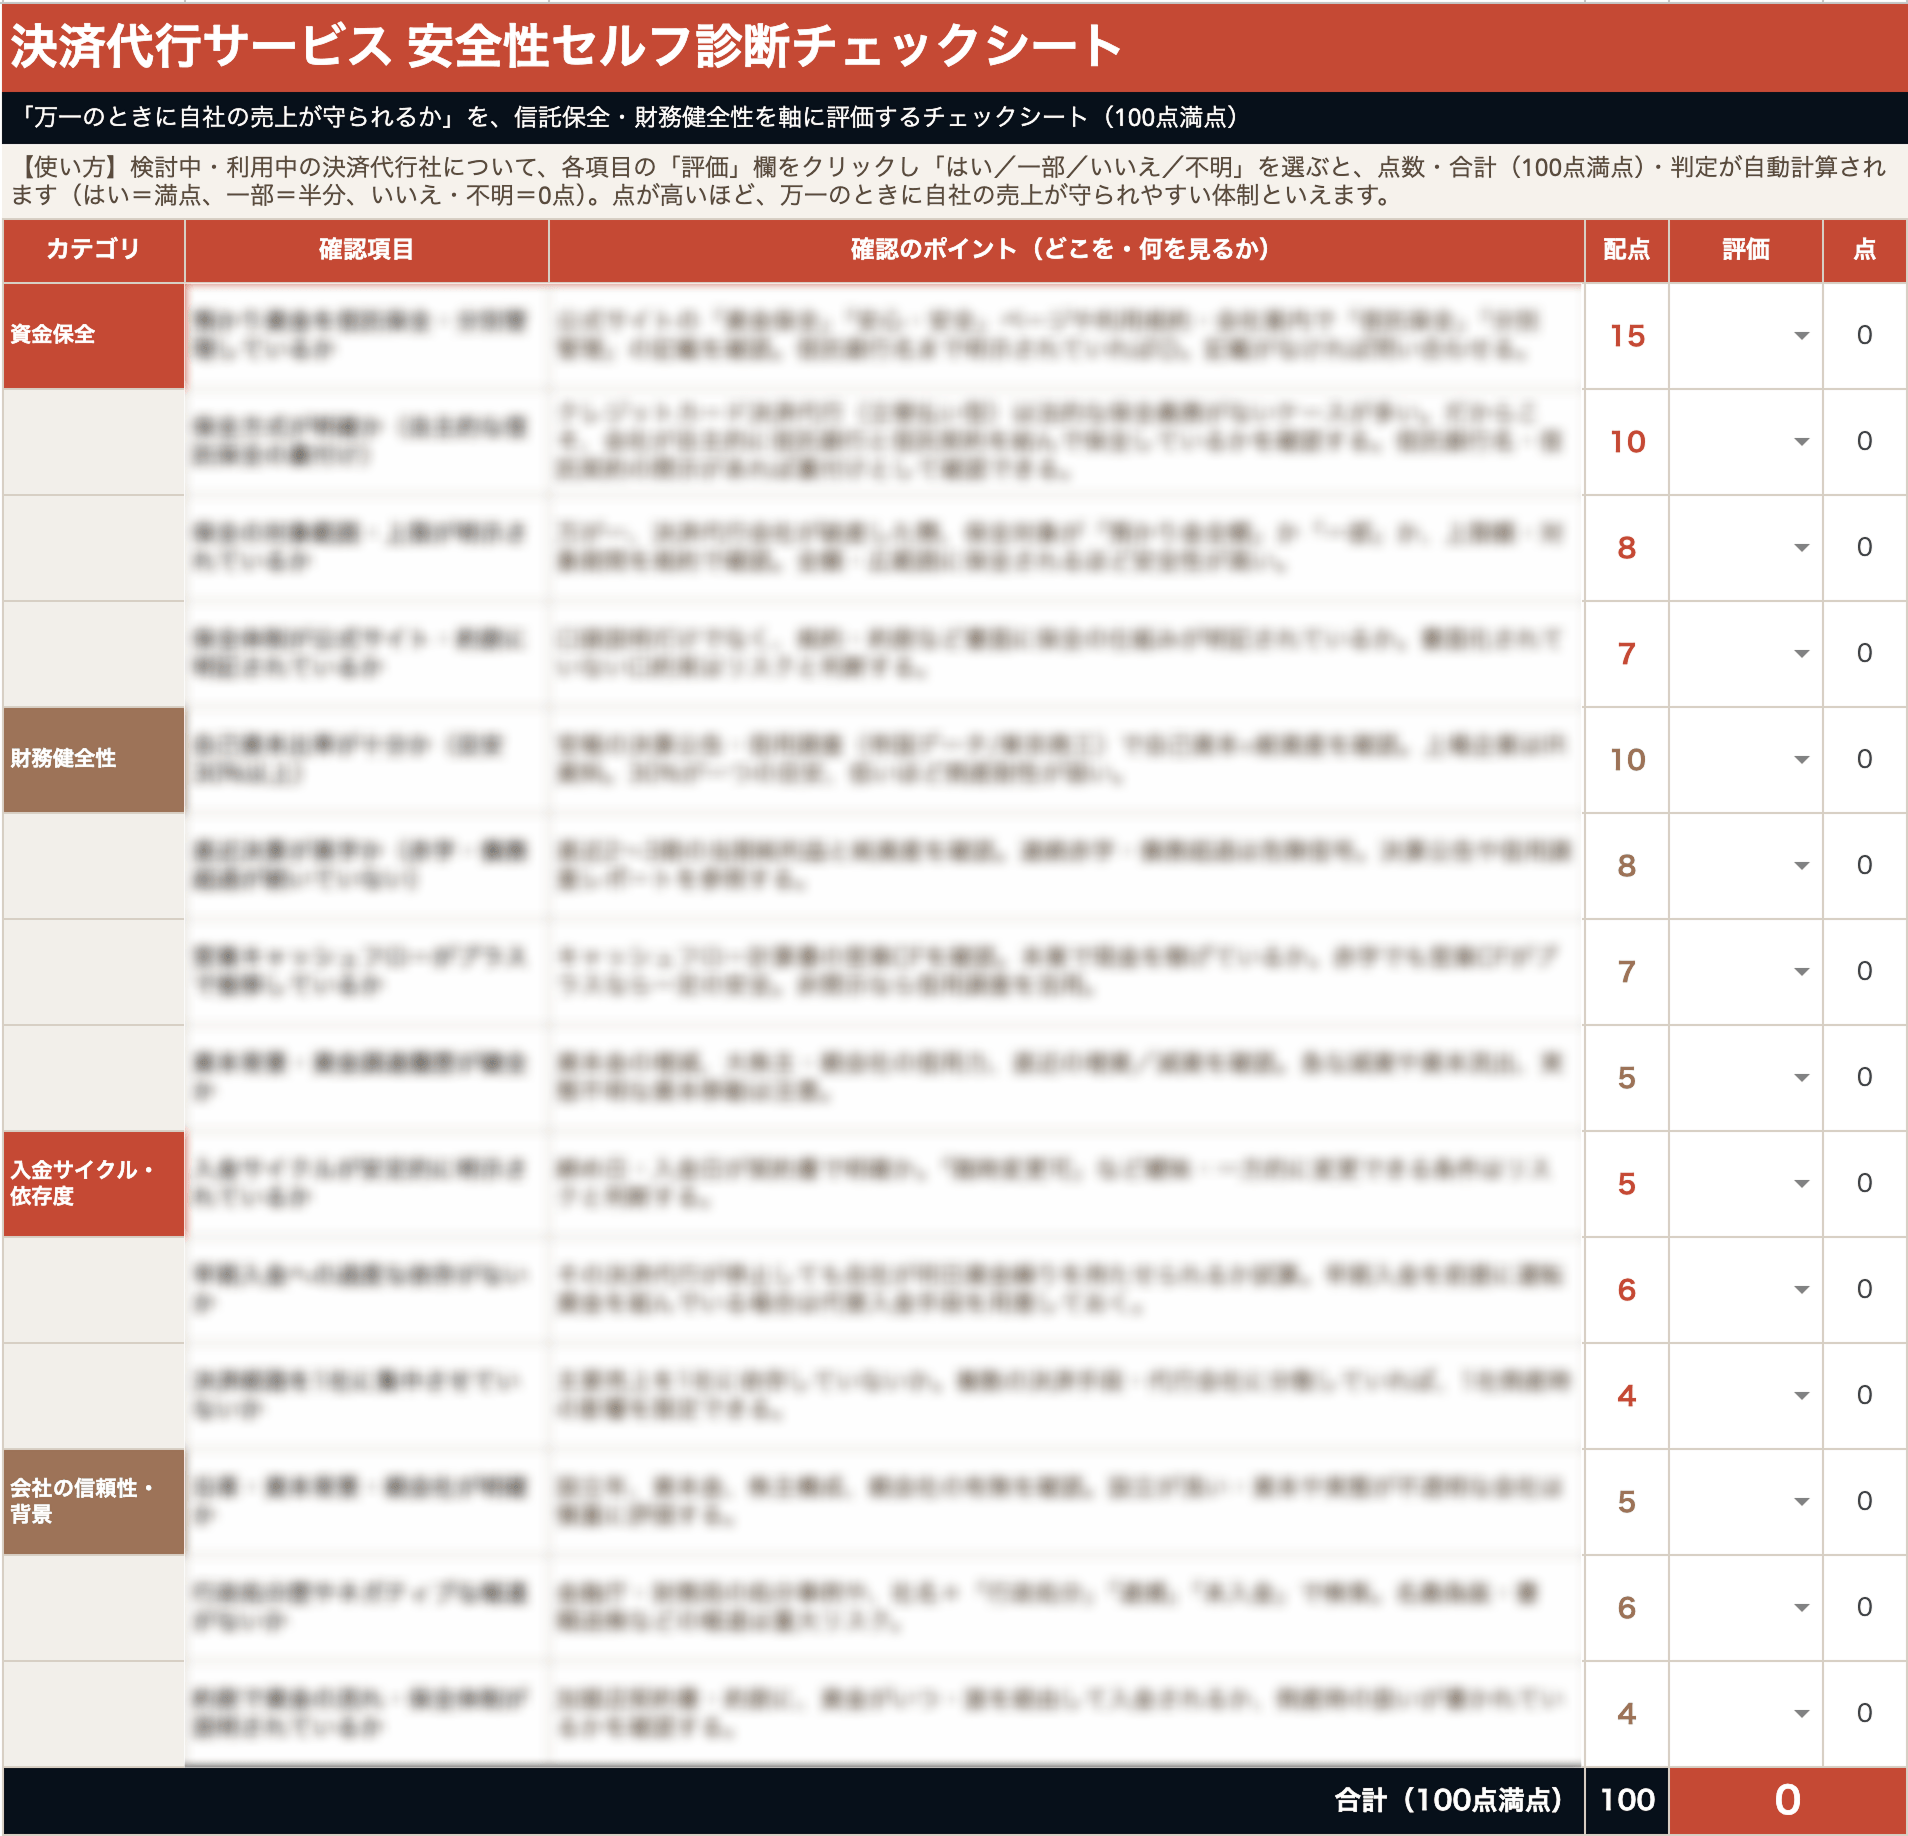The height and width of the screenshot is (1836, 1908).
Task: Open the 評価 dropdown in the 入金サイクル・依存度 5-point row
Action: tap(1801, 1183)
